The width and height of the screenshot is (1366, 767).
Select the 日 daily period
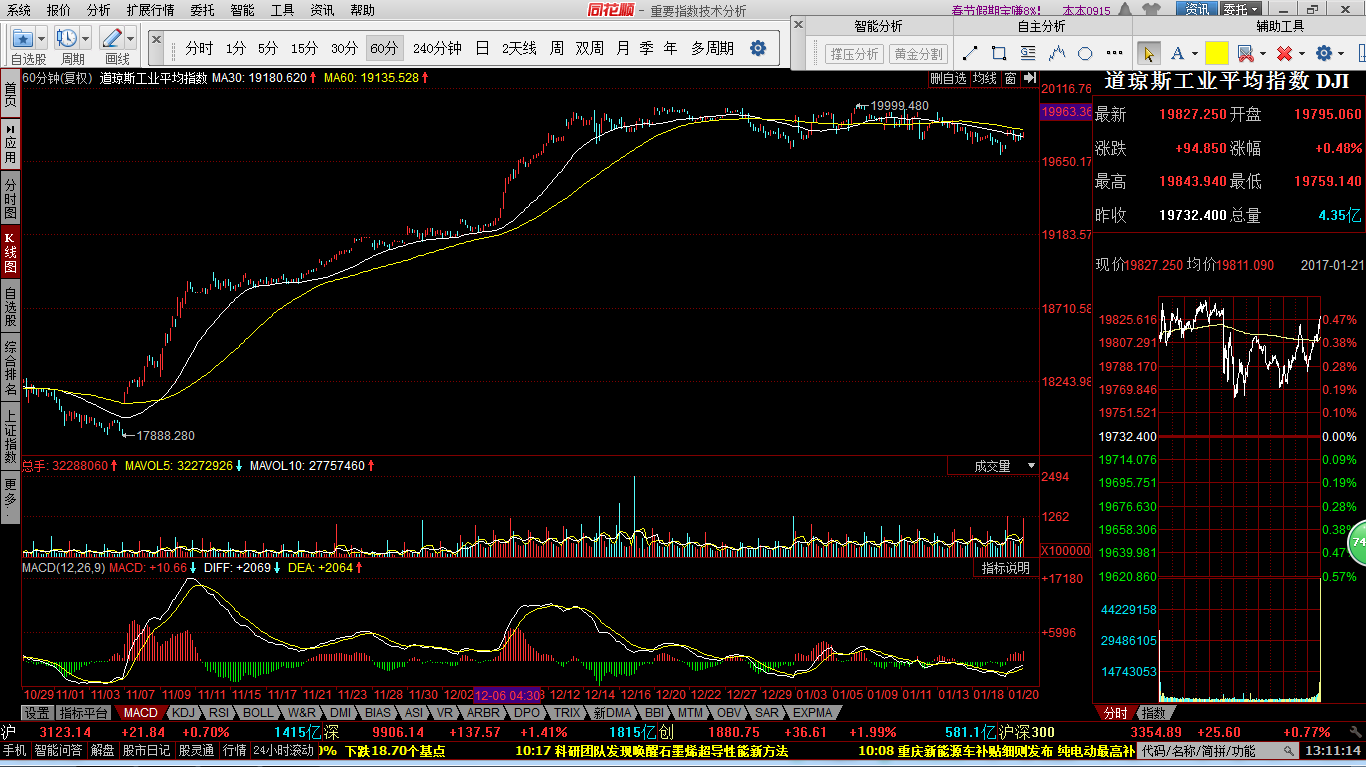coord(482,48)
